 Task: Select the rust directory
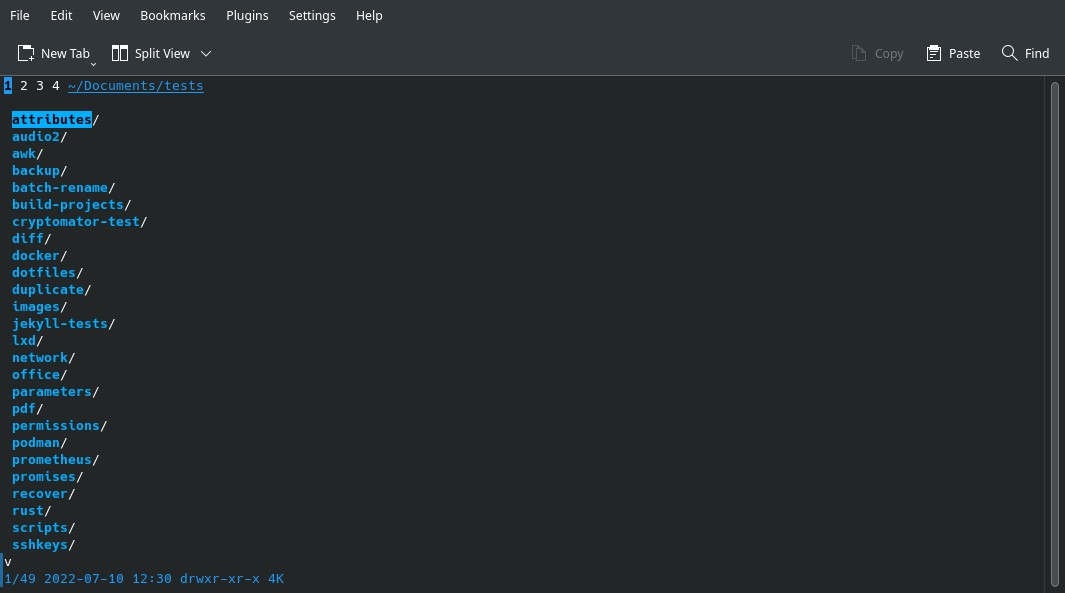28,510
